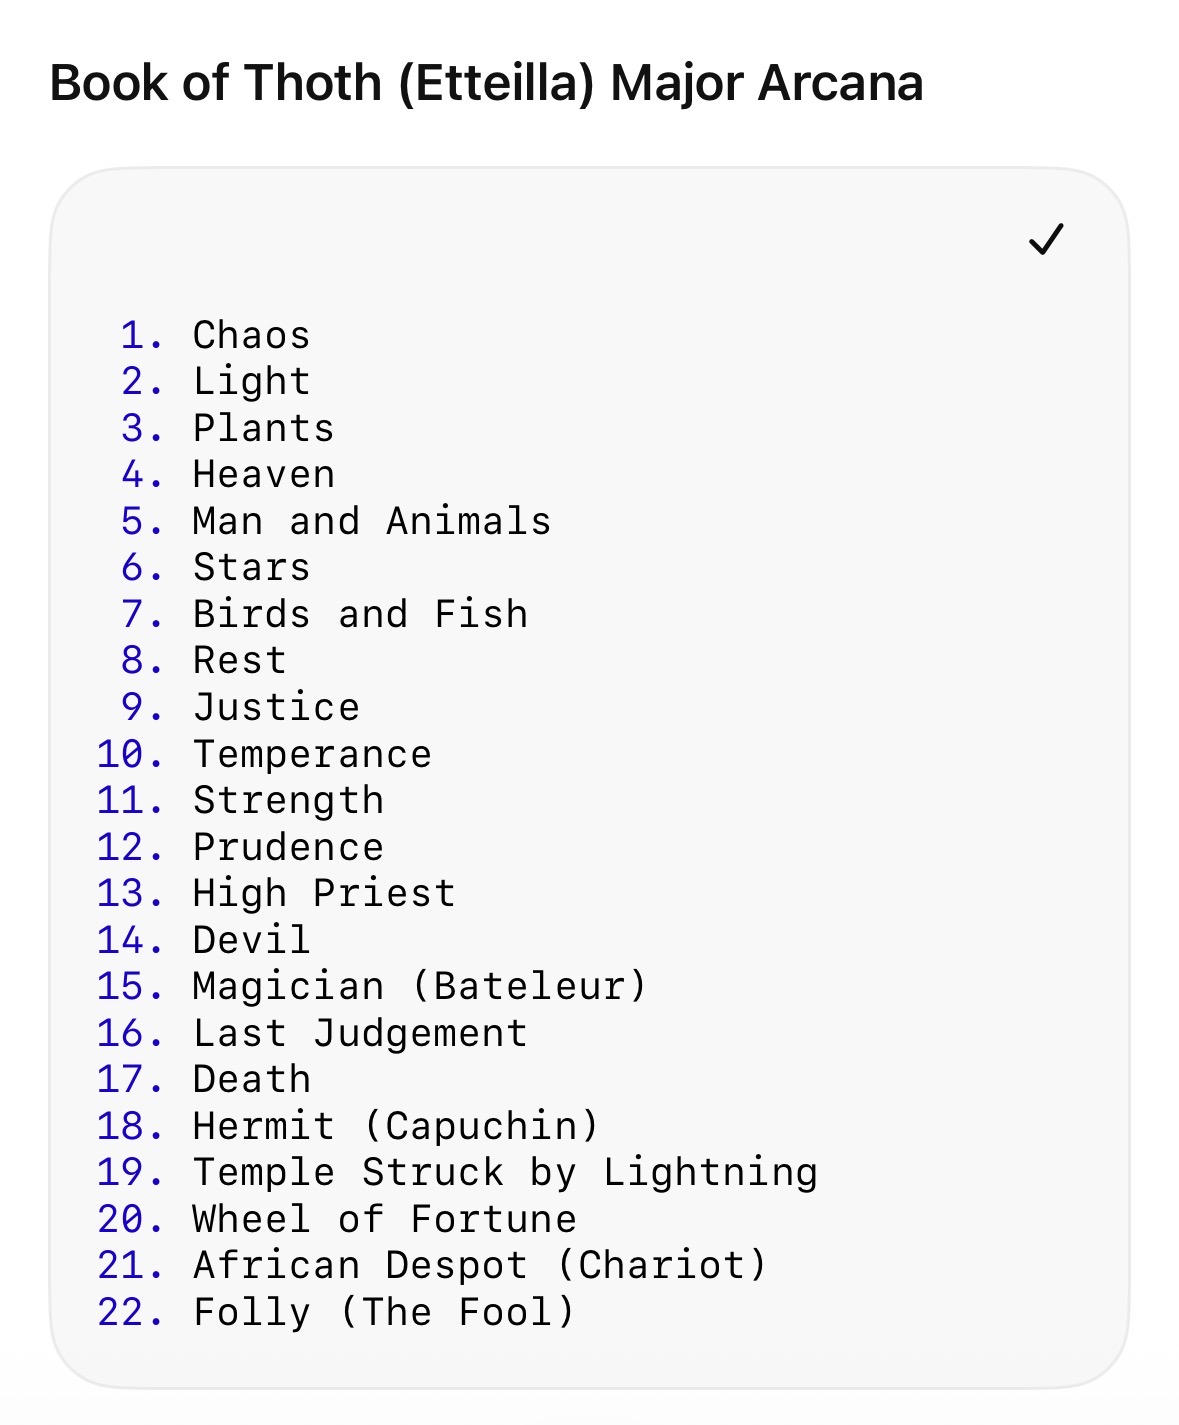Click the 'Last Judgement' line

point(360,1033)
